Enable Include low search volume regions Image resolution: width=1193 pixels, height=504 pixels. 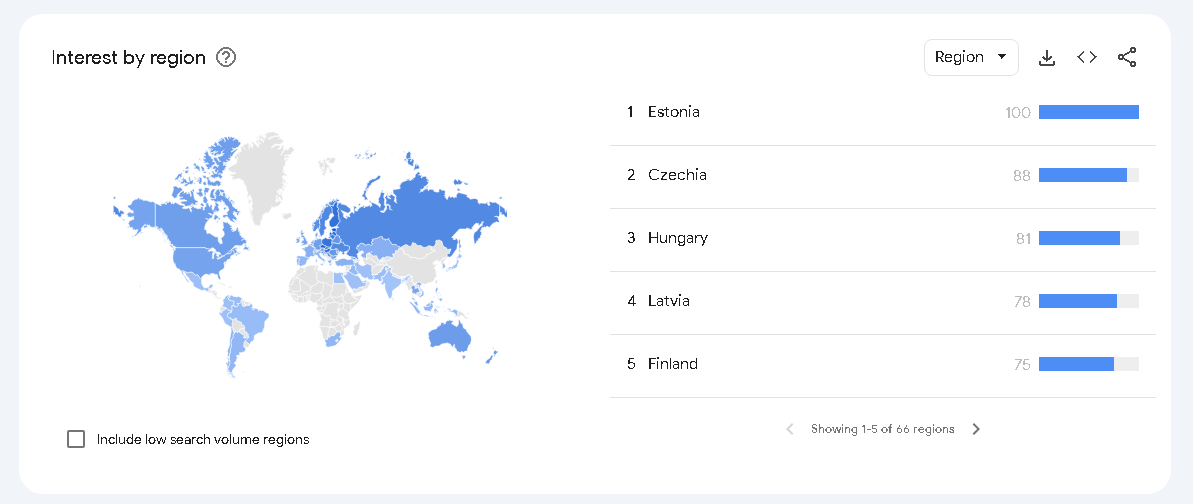76,439
